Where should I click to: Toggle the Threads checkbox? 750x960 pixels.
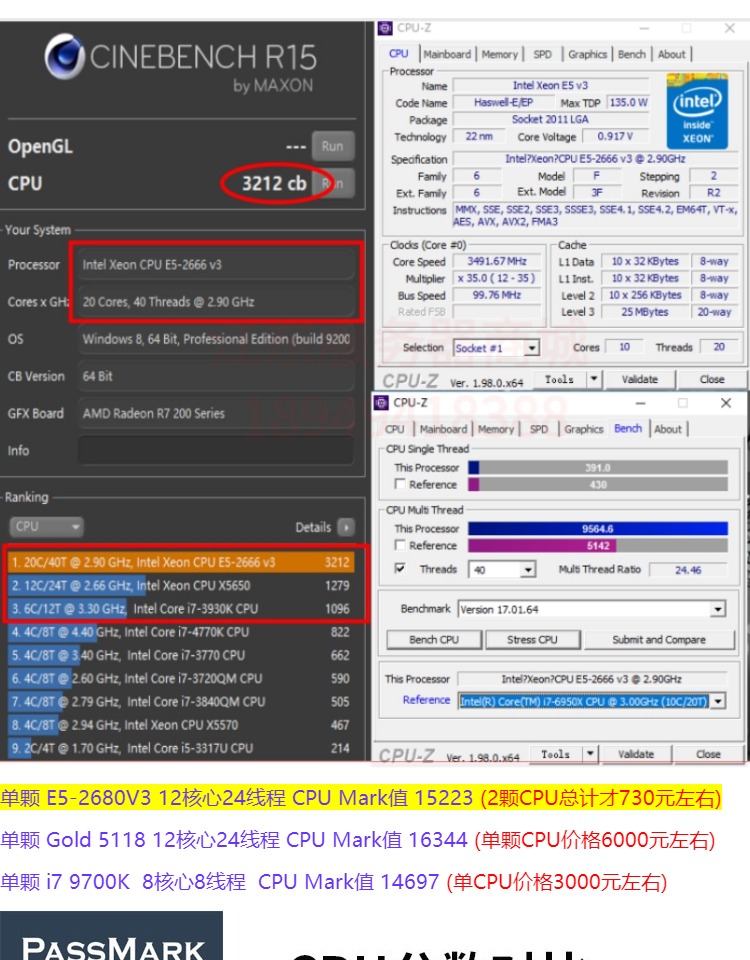[x=400, y=569]
